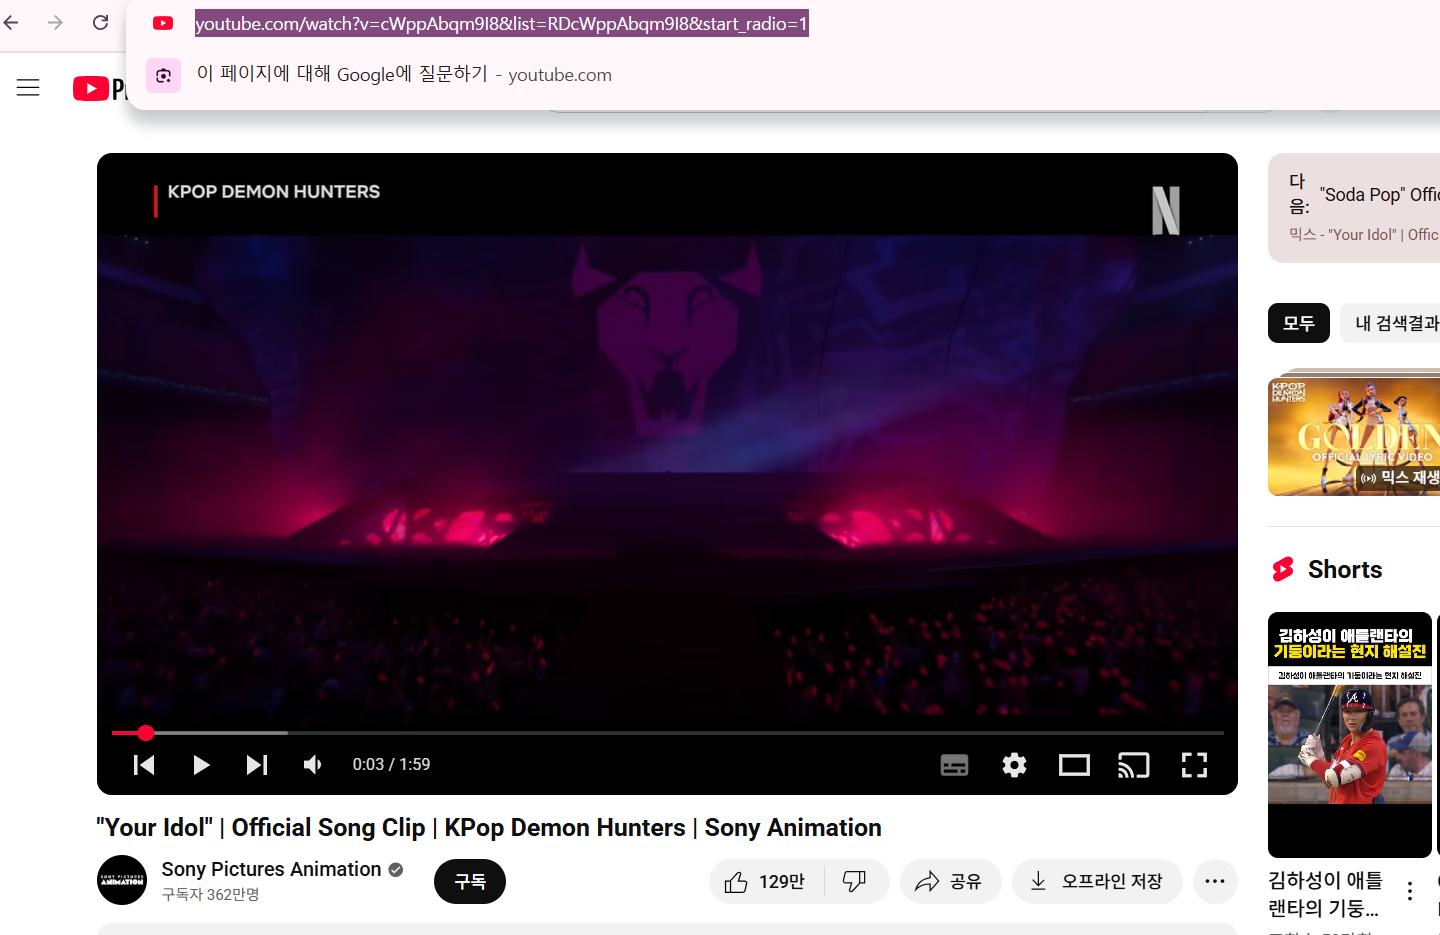
Task: Click the Shorts logo icon
Action: click(x=1283, y=569)
